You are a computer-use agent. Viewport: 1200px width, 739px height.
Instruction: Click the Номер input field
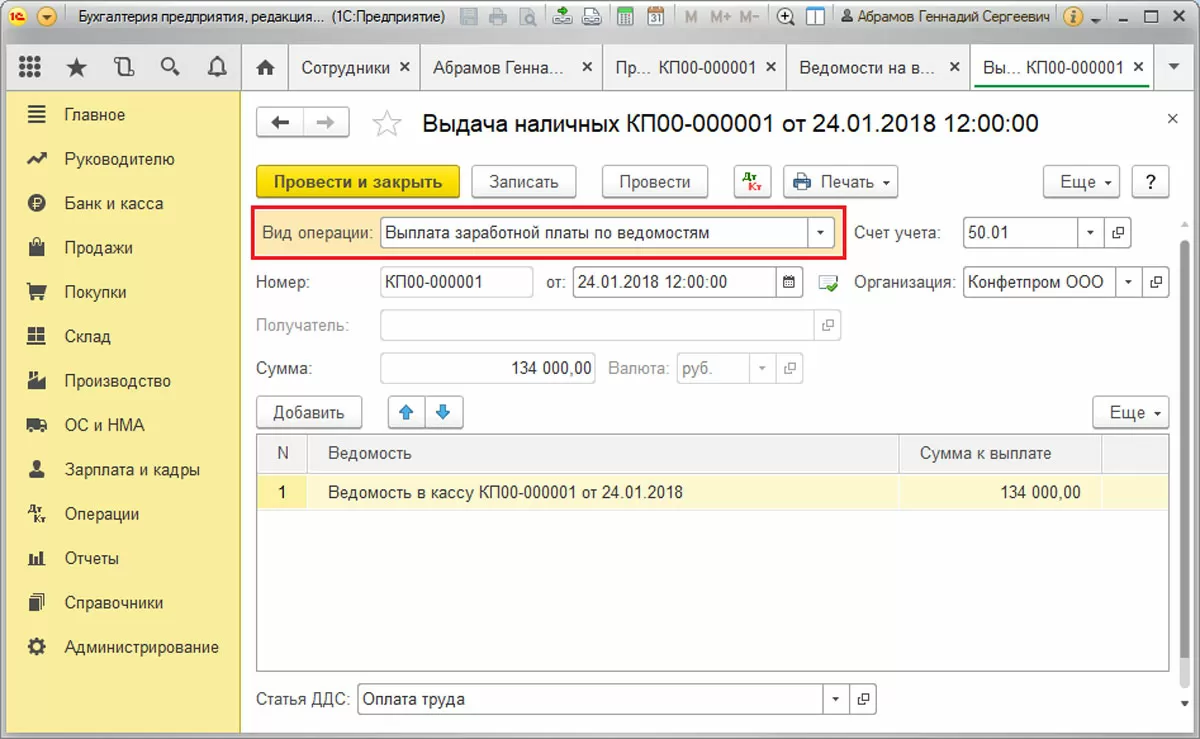[x=457, y=282]
